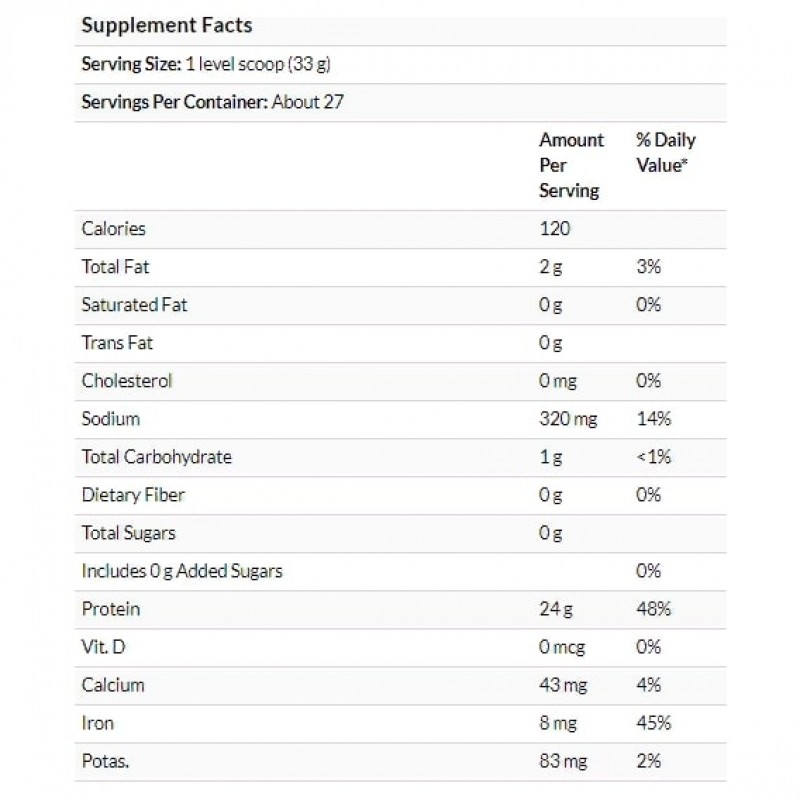The image size is (800, 800).
Task: Click the Includes 0 g Added Sugars text
Action: (182, 571)
